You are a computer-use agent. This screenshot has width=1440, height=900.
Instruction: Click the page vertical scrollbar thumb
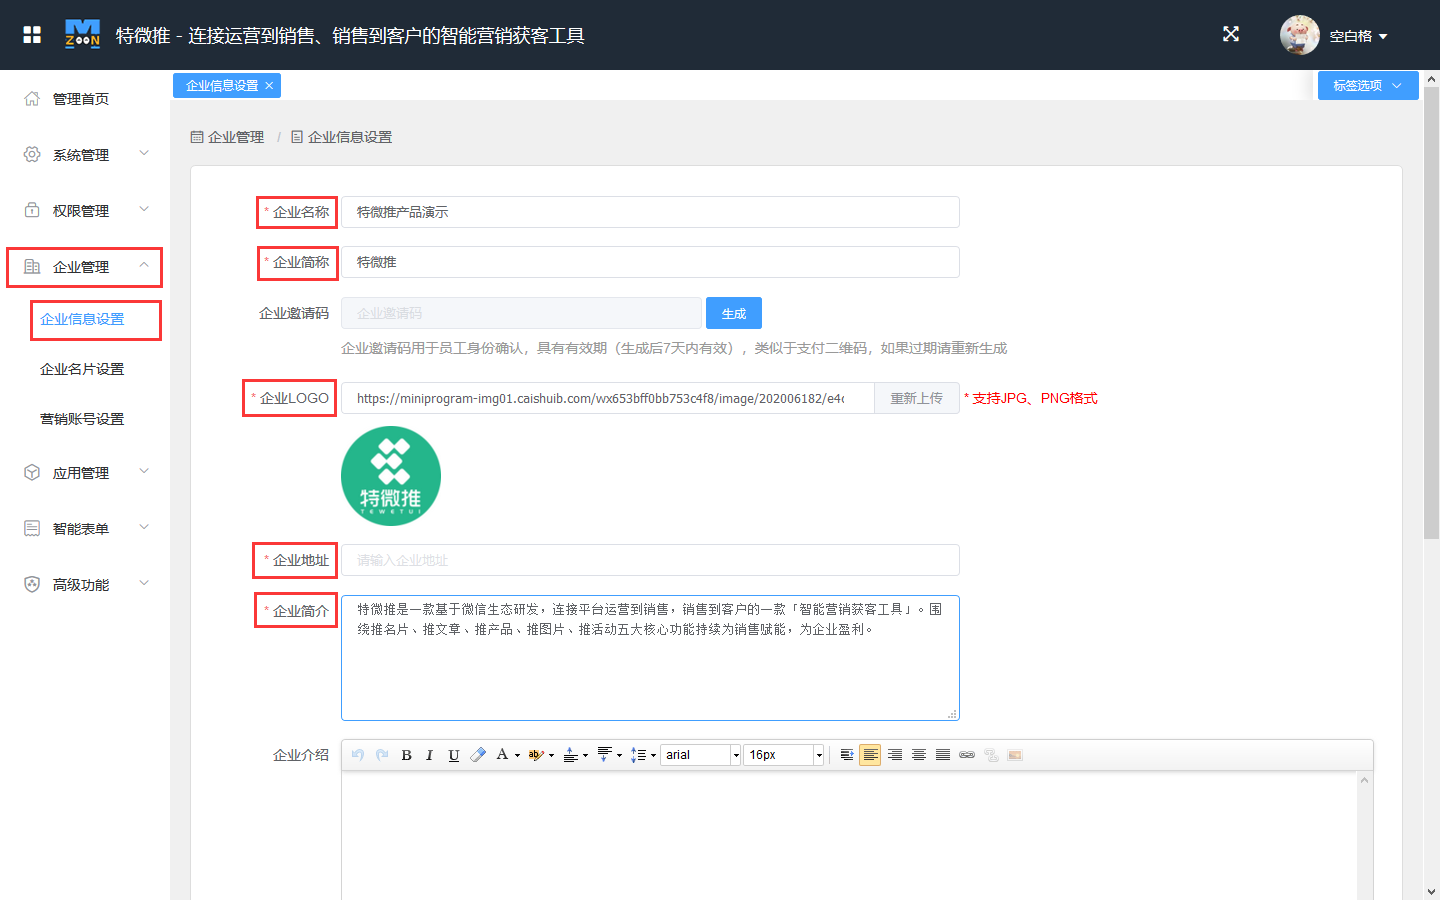click(1431, 313)
